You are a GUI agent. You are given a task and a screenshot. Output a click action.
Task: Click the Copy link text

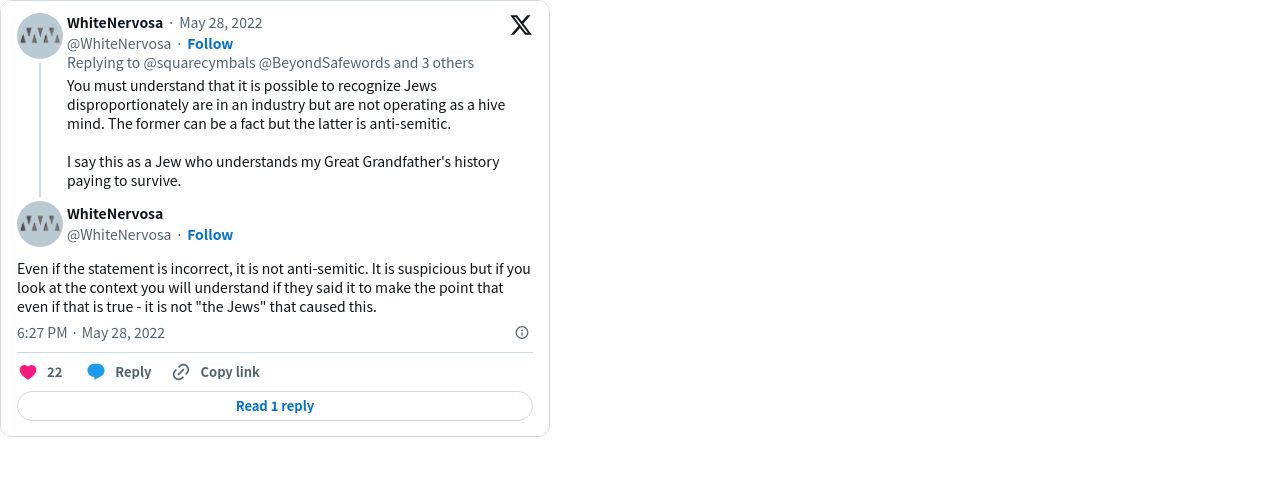[230, 372]
